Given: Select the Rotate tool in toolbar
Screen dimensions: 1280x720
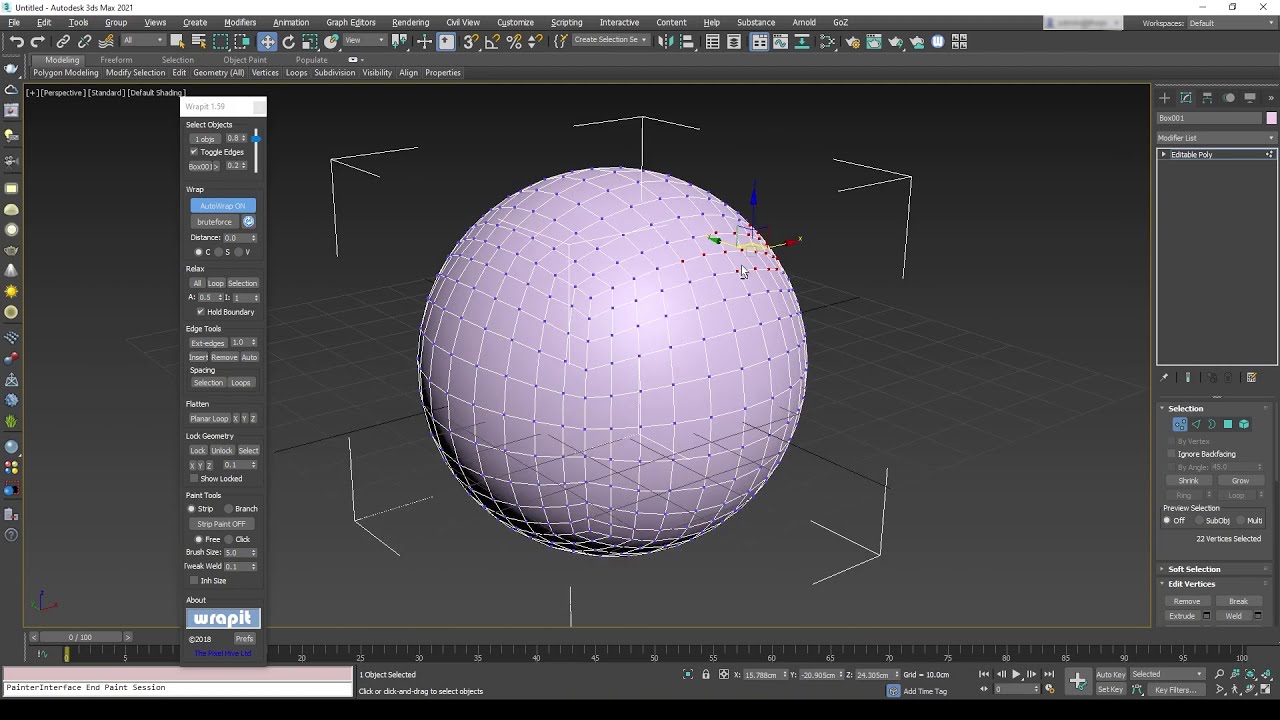Looking at the screenshot, I should (289, 41).
